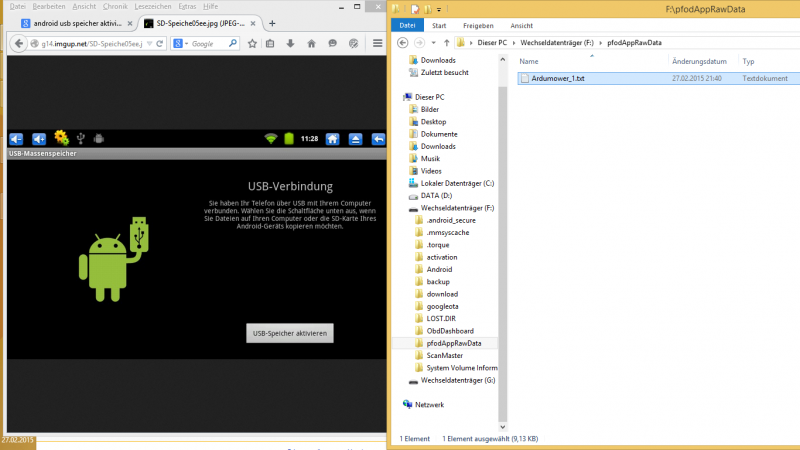The image size is (800, 450).
Task: Open Bearbeiten menu in Firefox
Action: [49, 6]
